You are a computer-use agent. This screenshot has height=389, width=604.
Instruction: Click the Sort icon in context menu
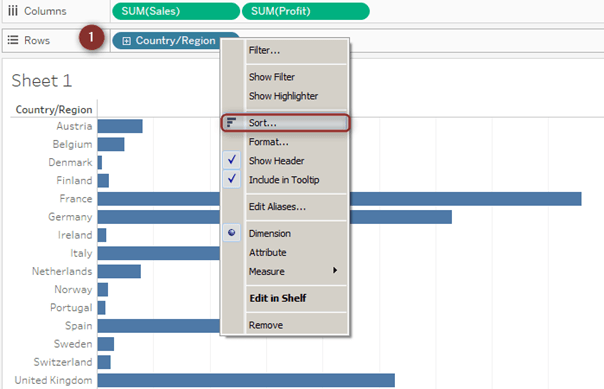231,123
